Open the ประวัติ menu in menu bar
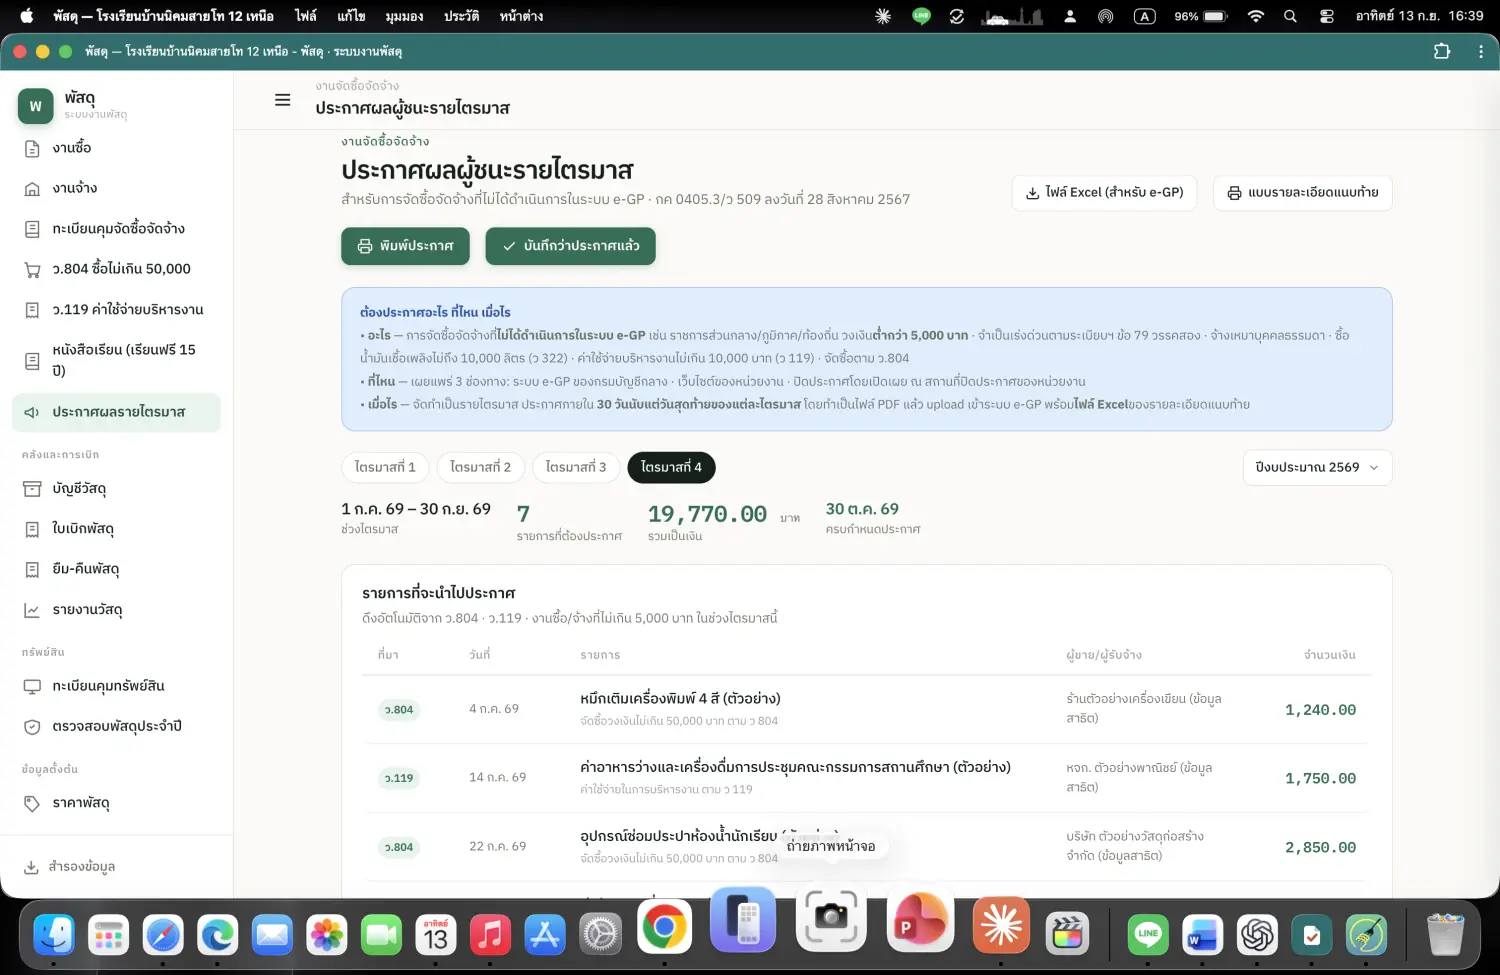This screenshot has height=975, width=1500. point(461,16)
